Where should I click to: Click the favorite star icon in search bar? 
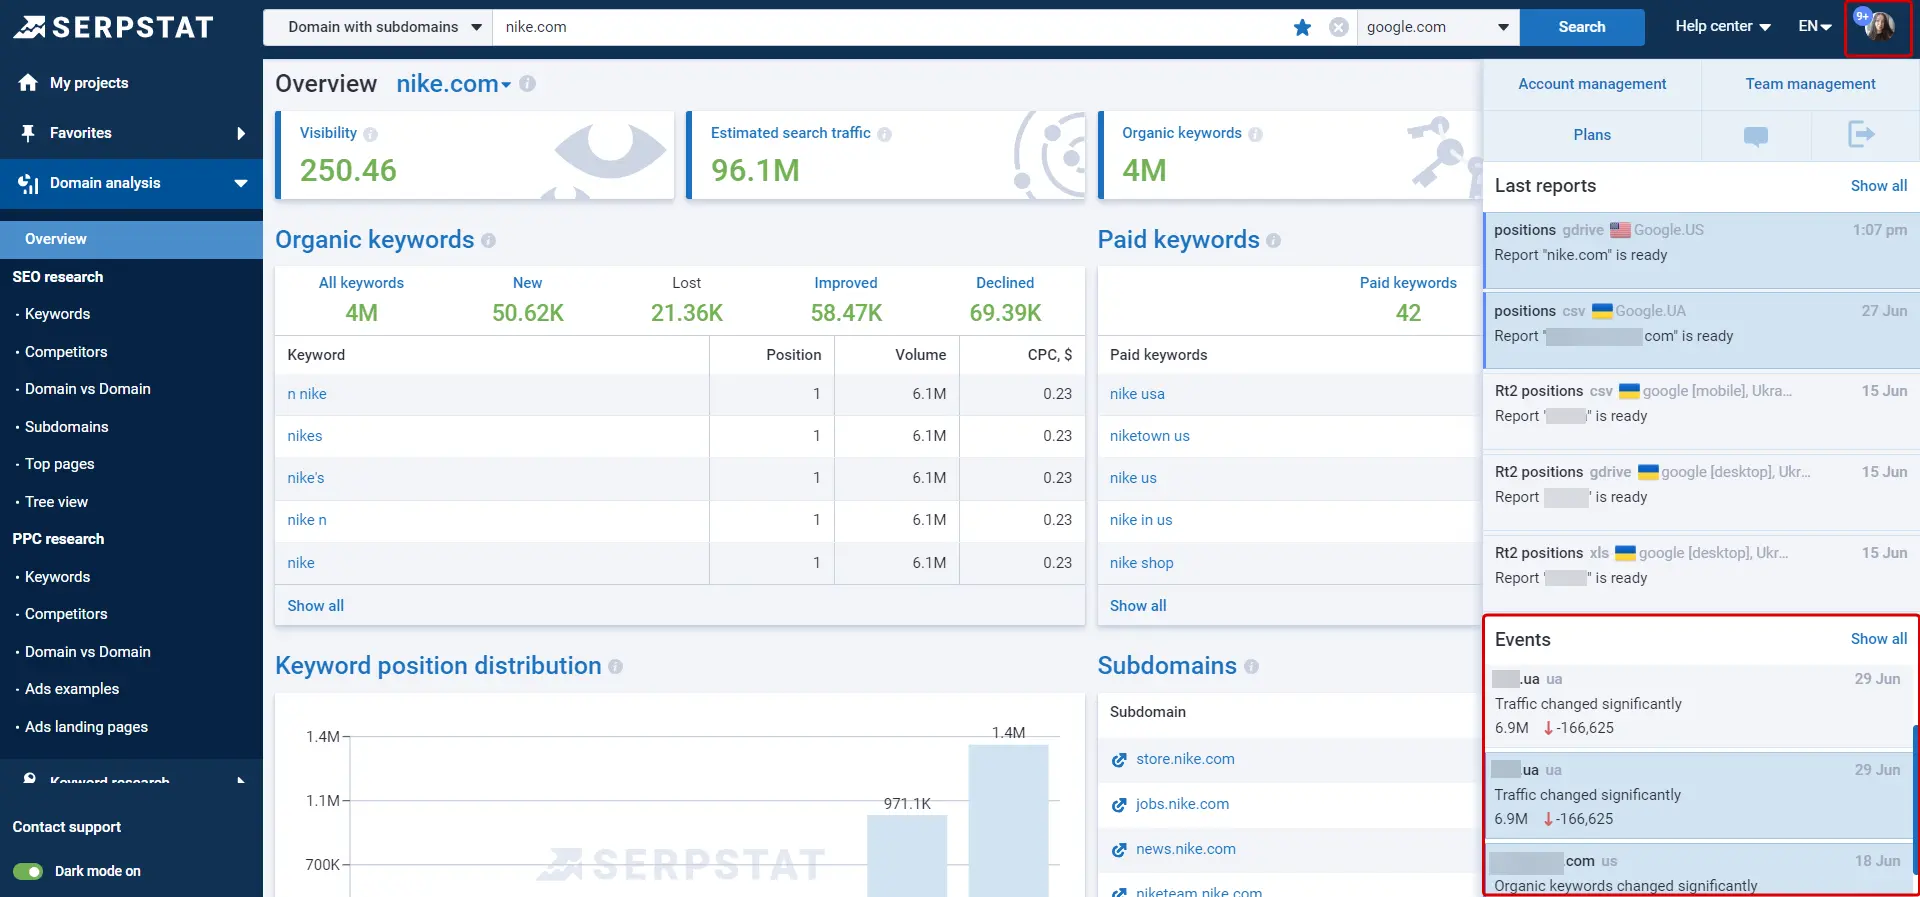click(1302, 27)
